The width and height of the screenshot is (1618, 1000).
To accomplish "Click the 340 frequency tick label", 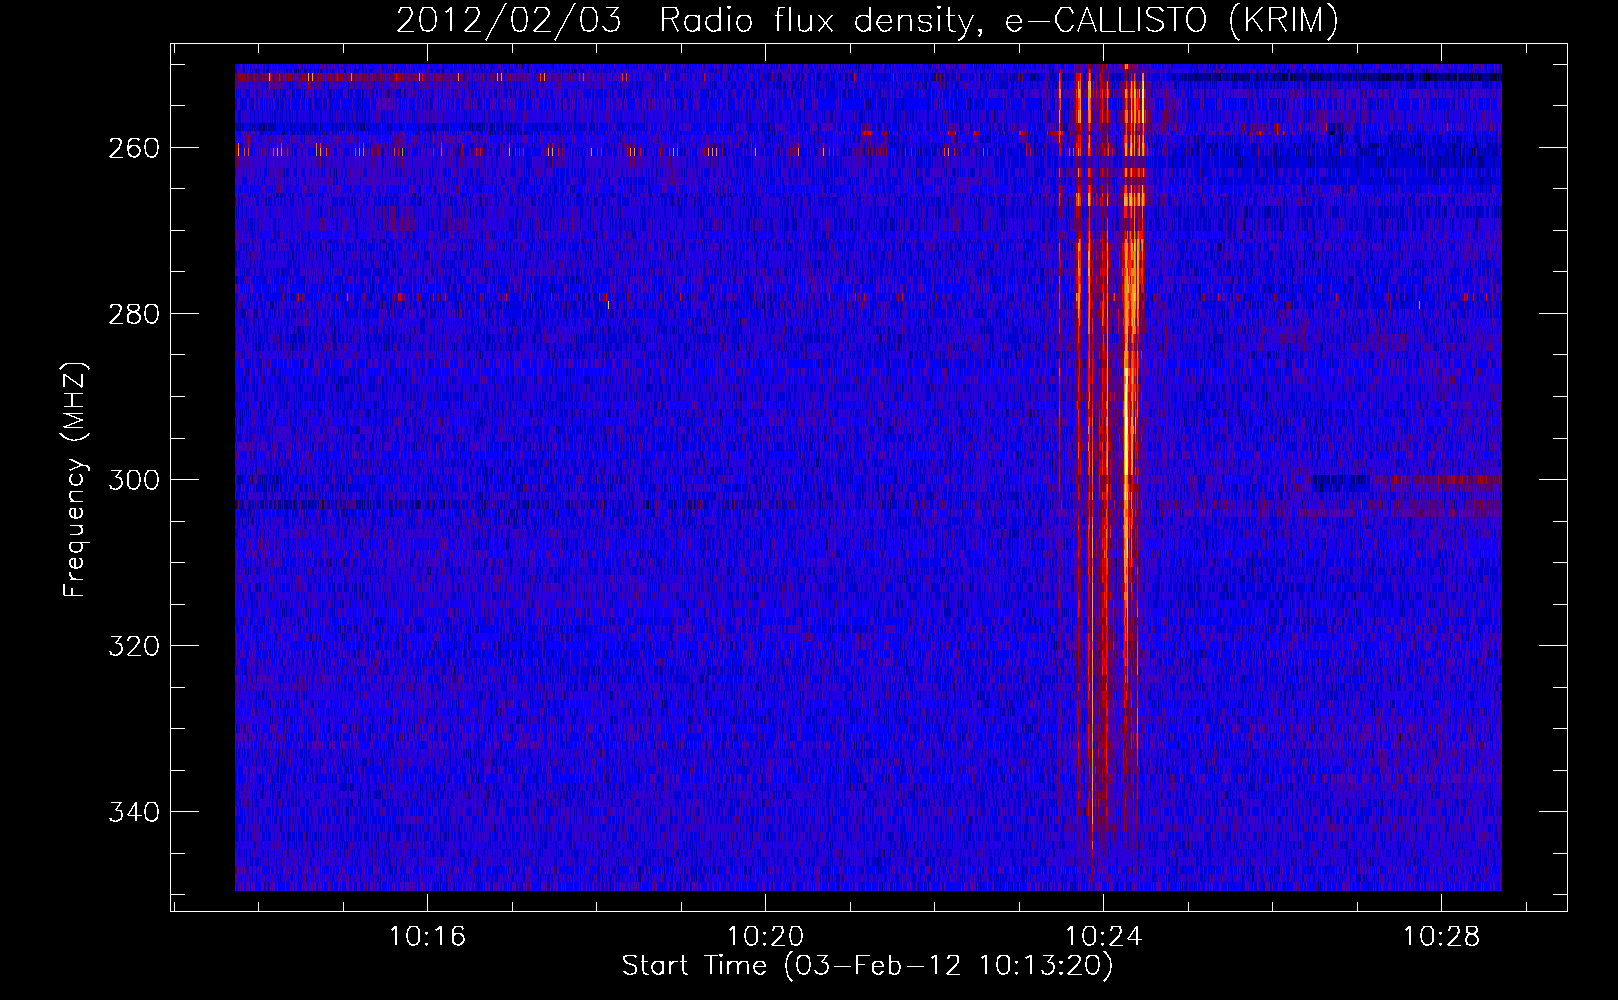I will 134,812.
